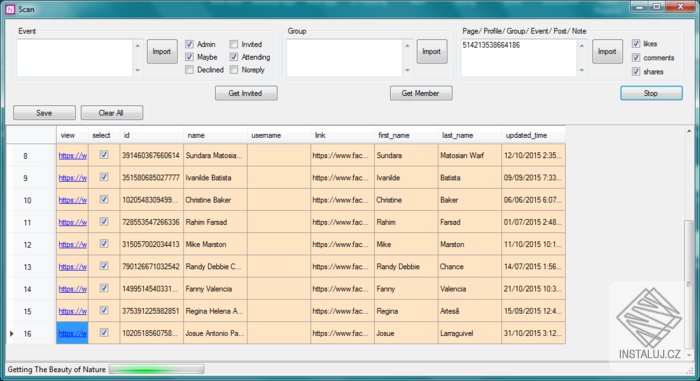
Task: Toggle the Admin checkbox
Action: tap(189, 44)
